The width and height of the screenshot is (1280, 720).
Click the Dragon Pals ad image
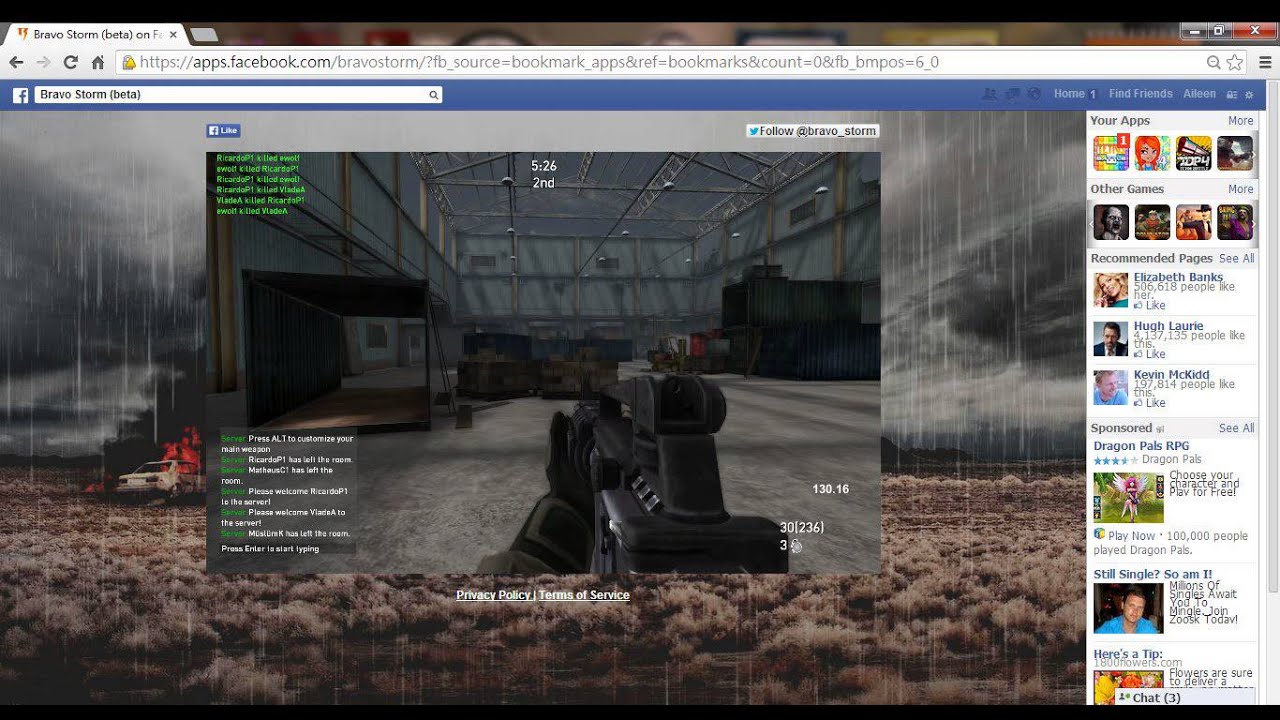pos(1128,497)
